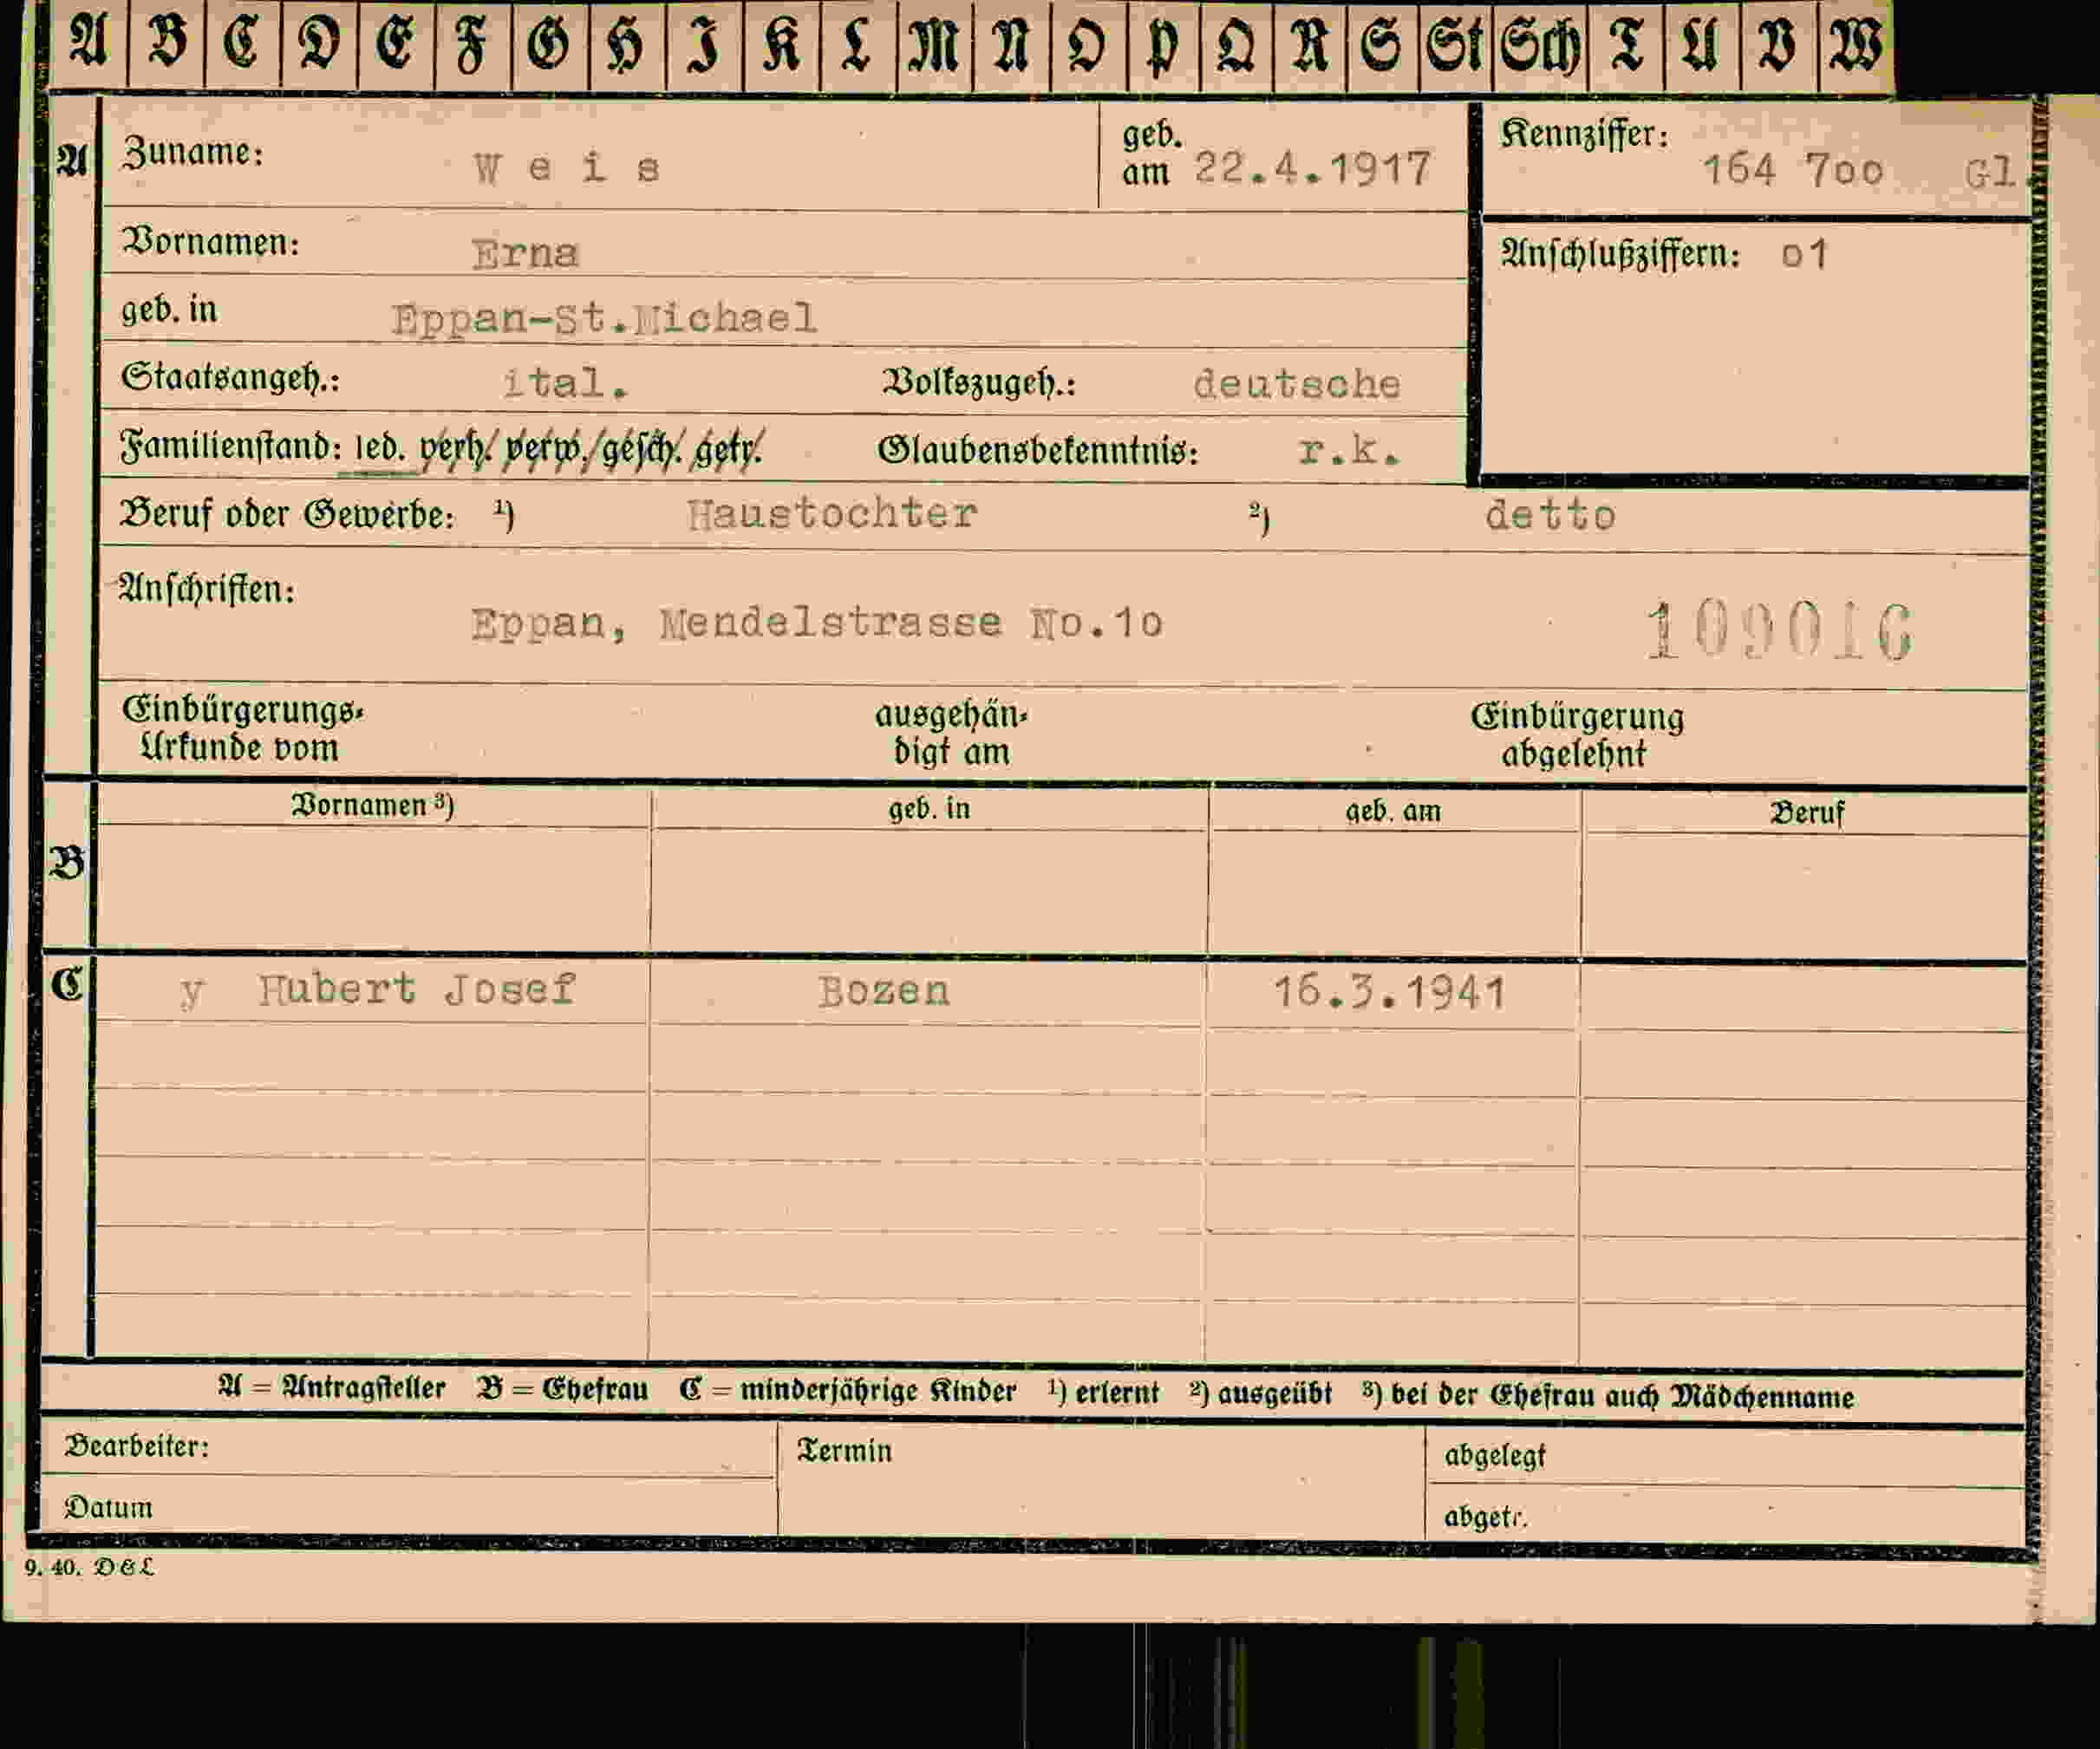The width and height of the screenshot is (2100, 1749).
Task: Click the 'Datum' field
Action: point(408,1507)
